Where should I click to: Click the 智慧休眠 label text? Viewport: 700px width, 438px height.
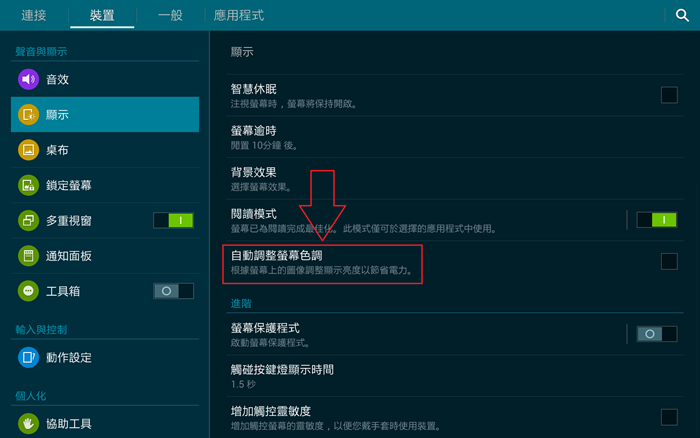[254, 89]
